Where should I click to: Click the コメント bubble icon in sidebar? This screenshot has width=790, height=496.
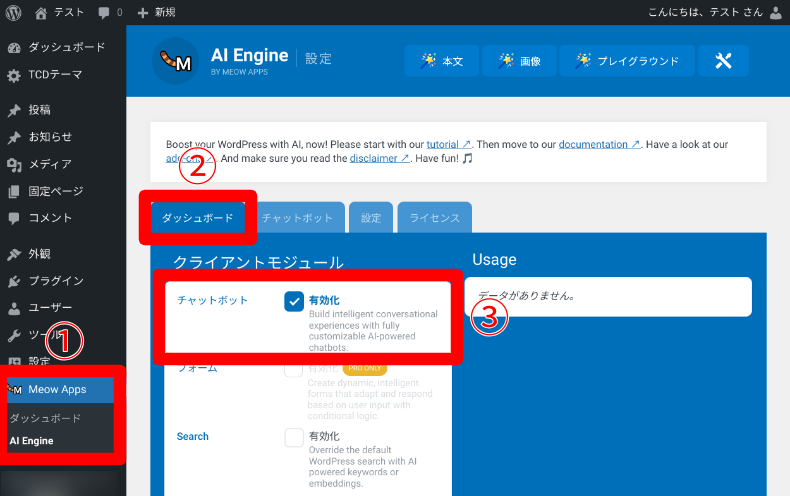pos(14,218)
